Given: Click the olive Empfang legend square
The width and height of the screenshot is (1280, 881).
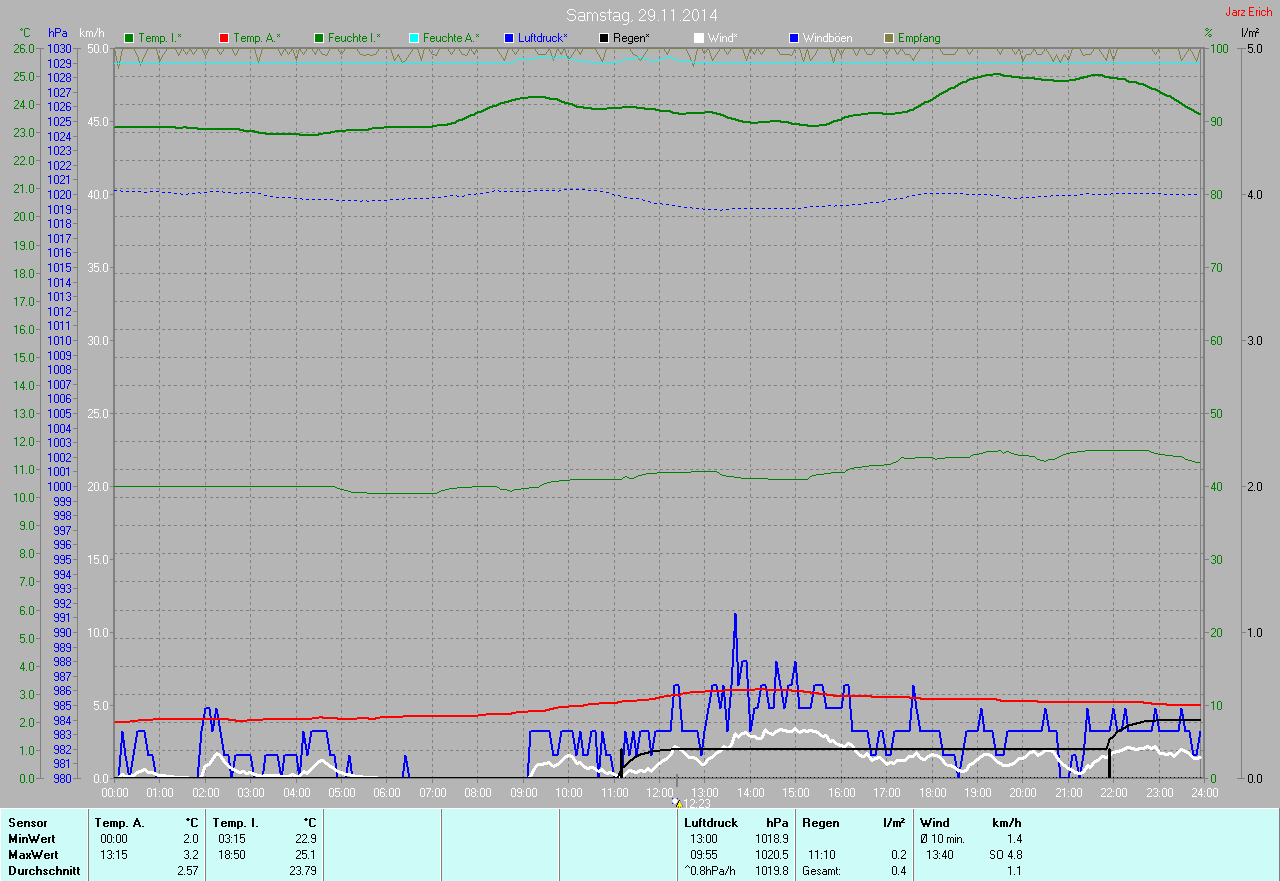Looking at the screenshot, I should (889, 38).
